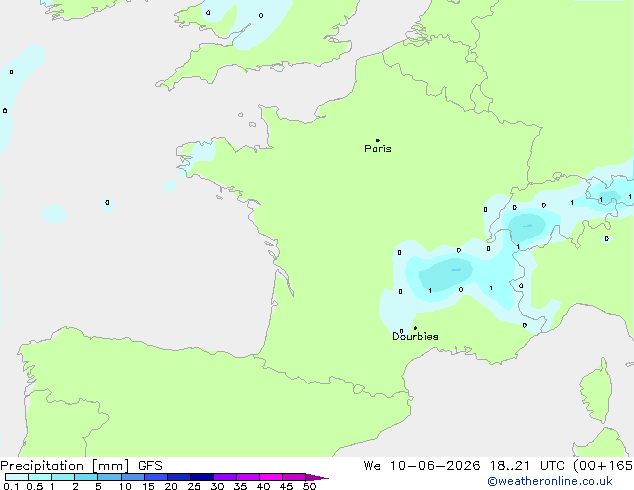Click the Paris location dot marker
The width and height of the screenshot is (634, 490).
coord(378,140)
